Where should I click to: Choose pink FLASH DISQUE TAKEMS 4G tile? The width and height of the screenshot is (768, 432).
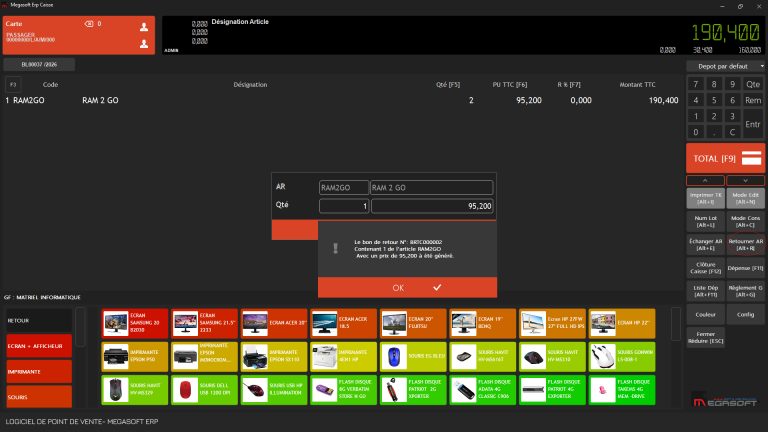pyautogui.click(x=622, y=390)
